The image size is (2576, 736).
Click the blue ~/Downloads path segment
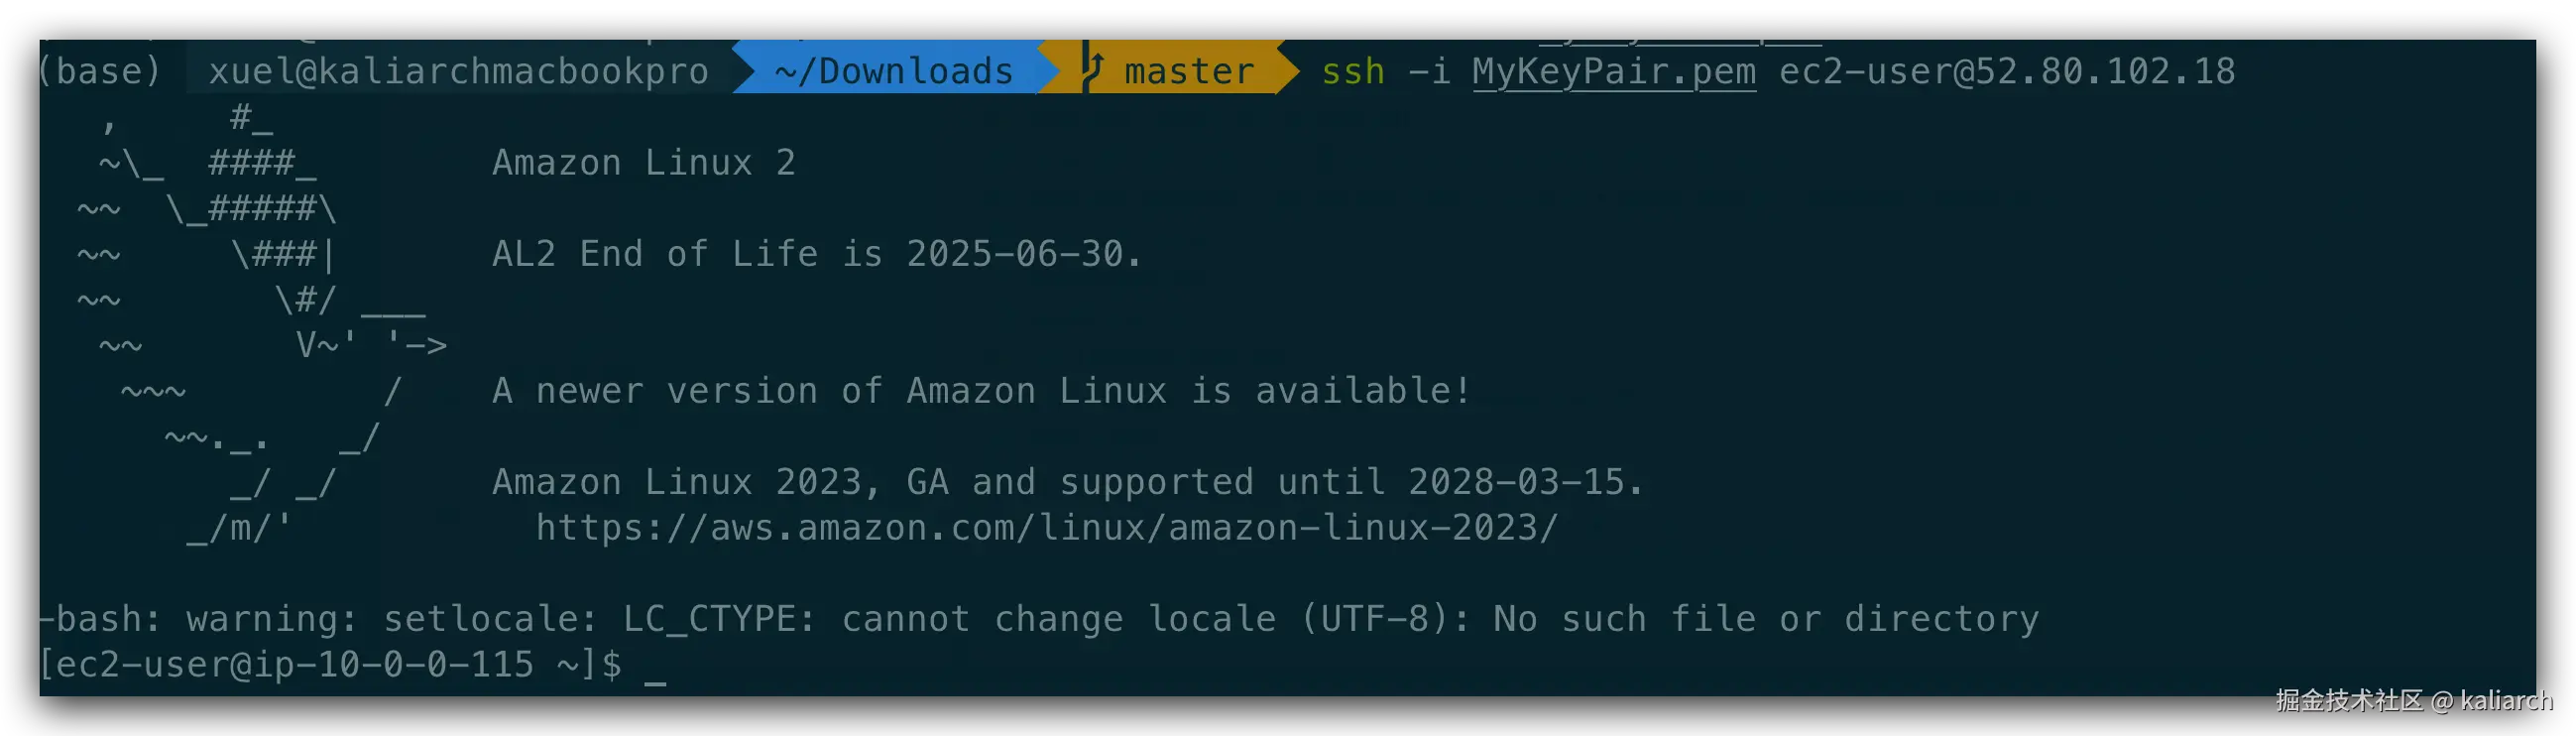pos(894,71)
